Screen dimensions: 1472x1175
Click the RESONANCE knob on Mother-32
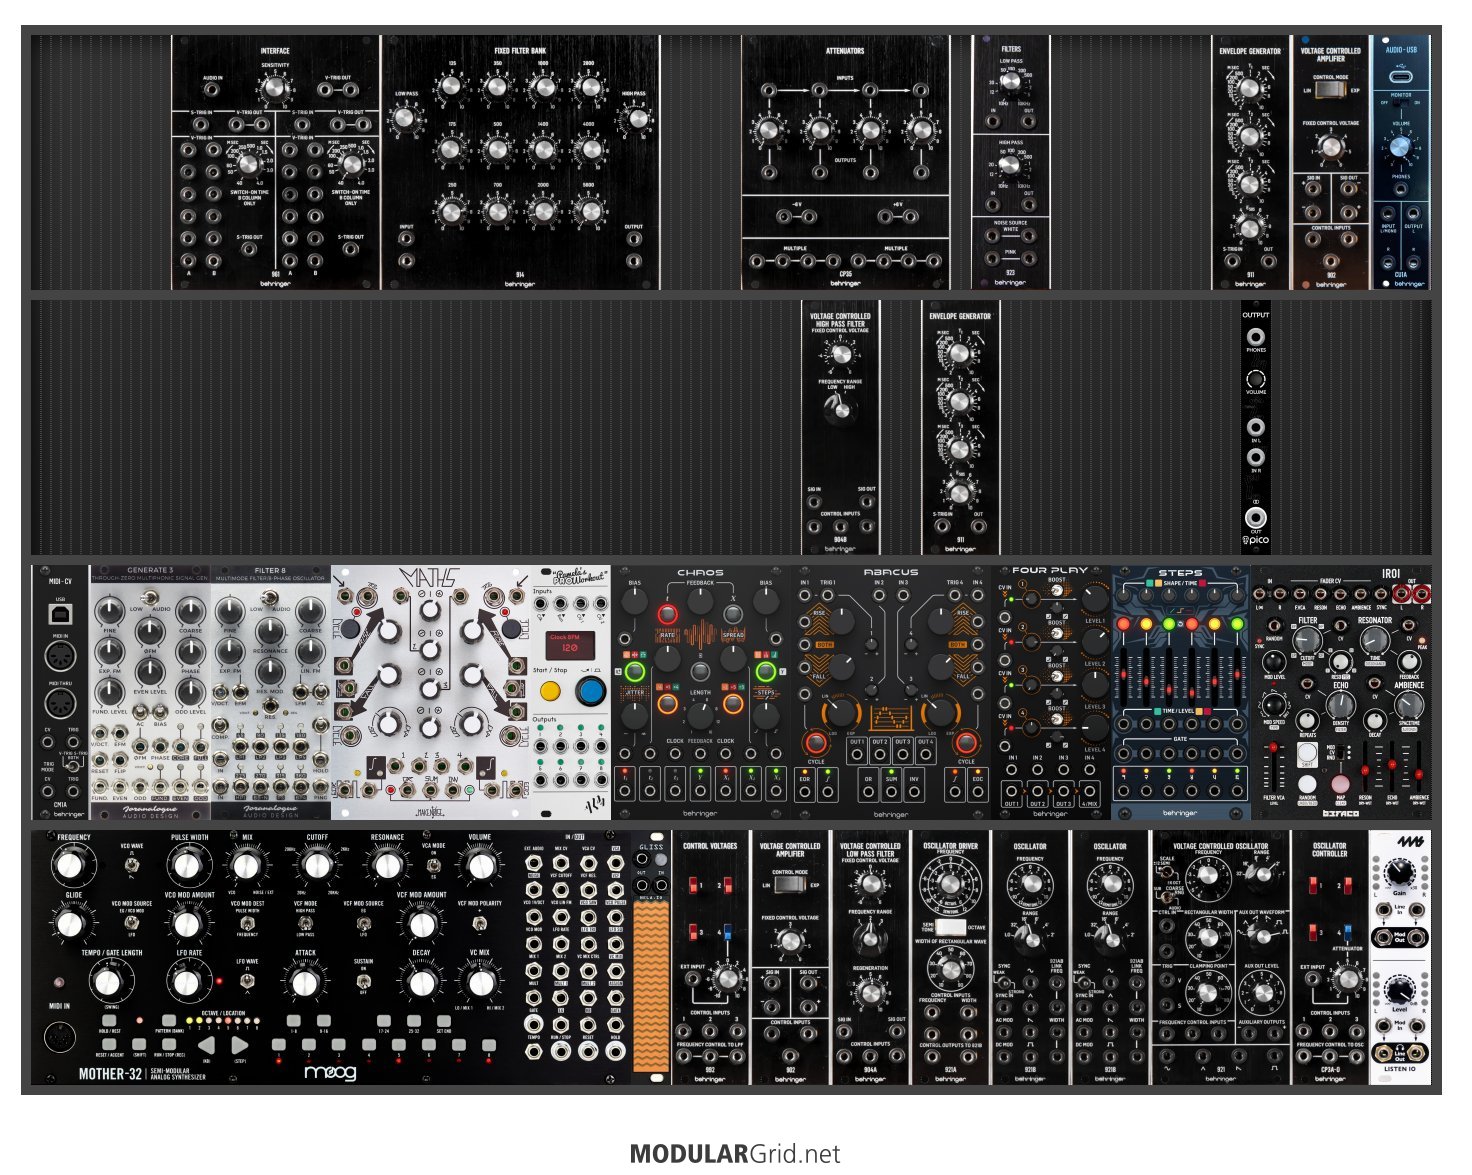(387, 866)
